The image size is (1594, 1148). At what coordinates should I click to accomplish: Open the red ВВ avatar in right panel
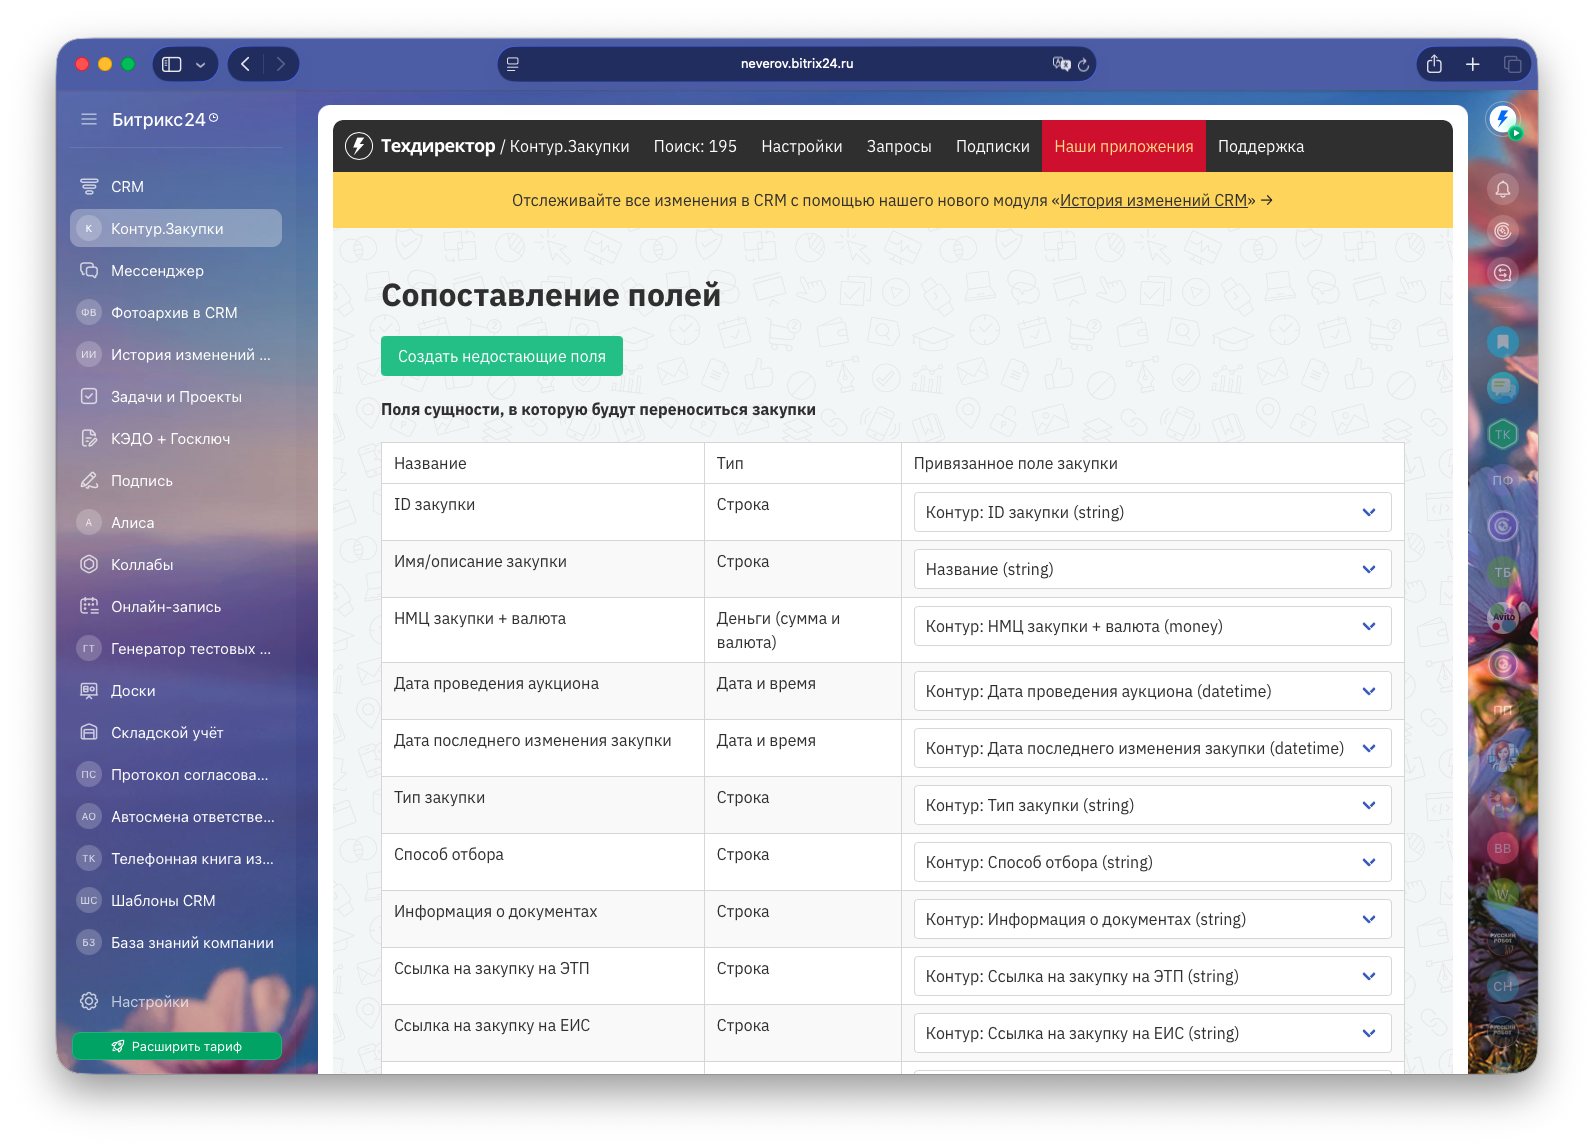click(1503, 848)
